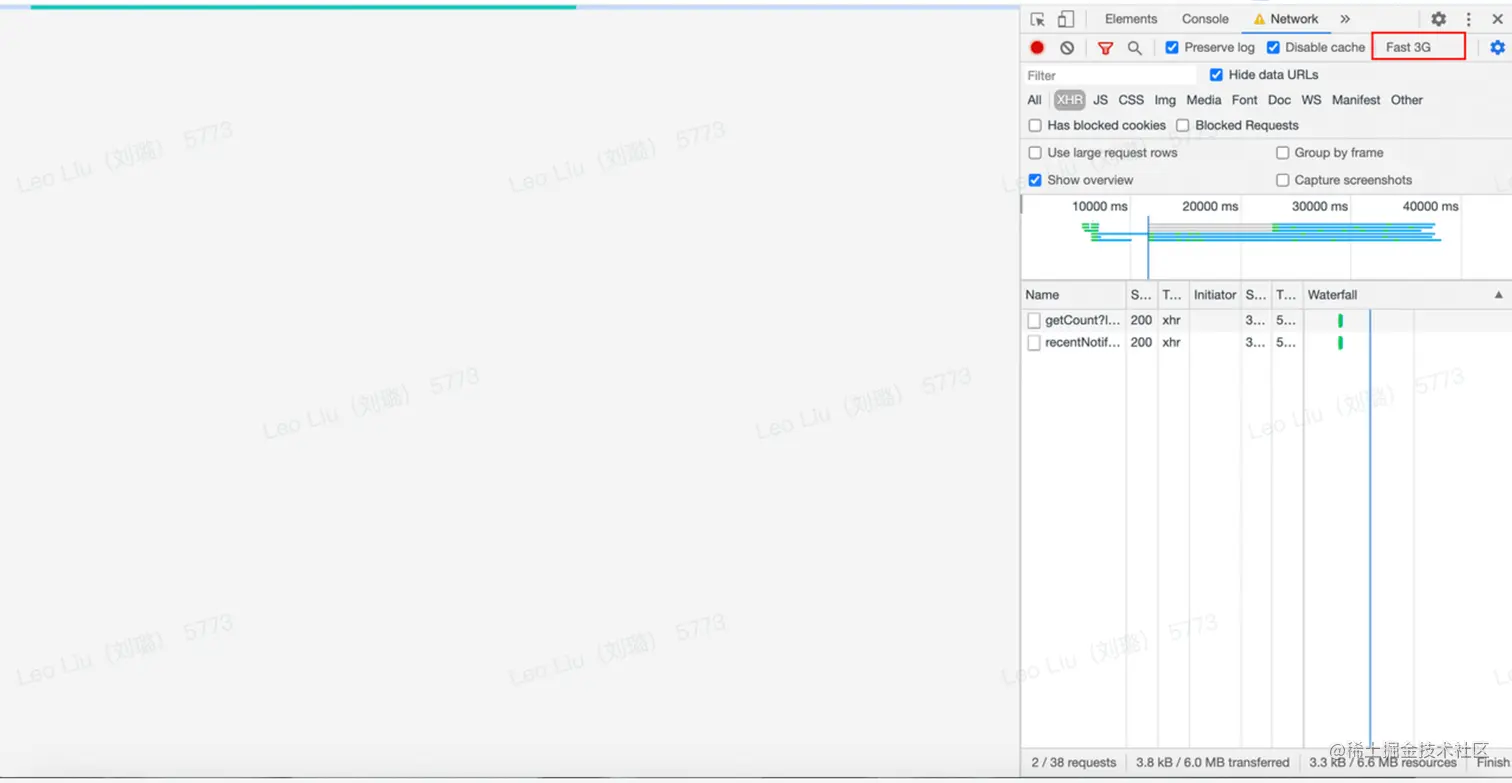Select the Network tab
Screen dimensions: 1512x783
tap(1286, 19)
